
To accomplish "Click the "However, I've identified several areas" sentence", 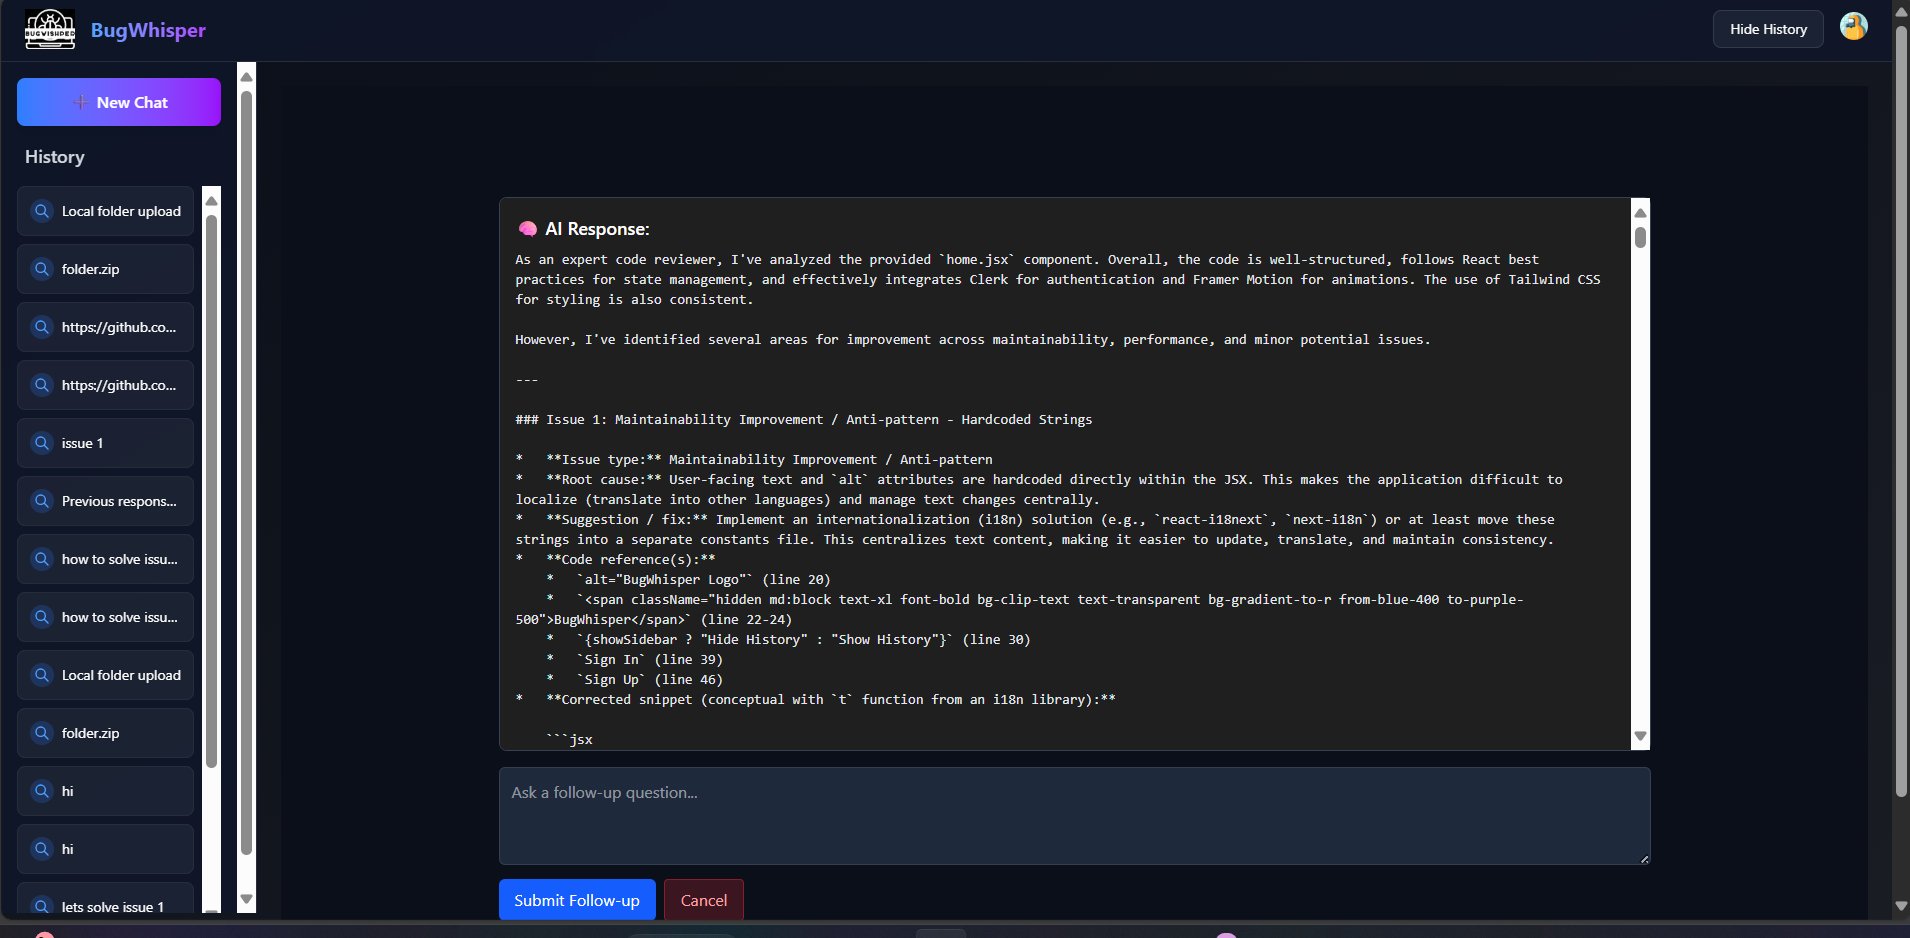I will click(x=972, y=340).
